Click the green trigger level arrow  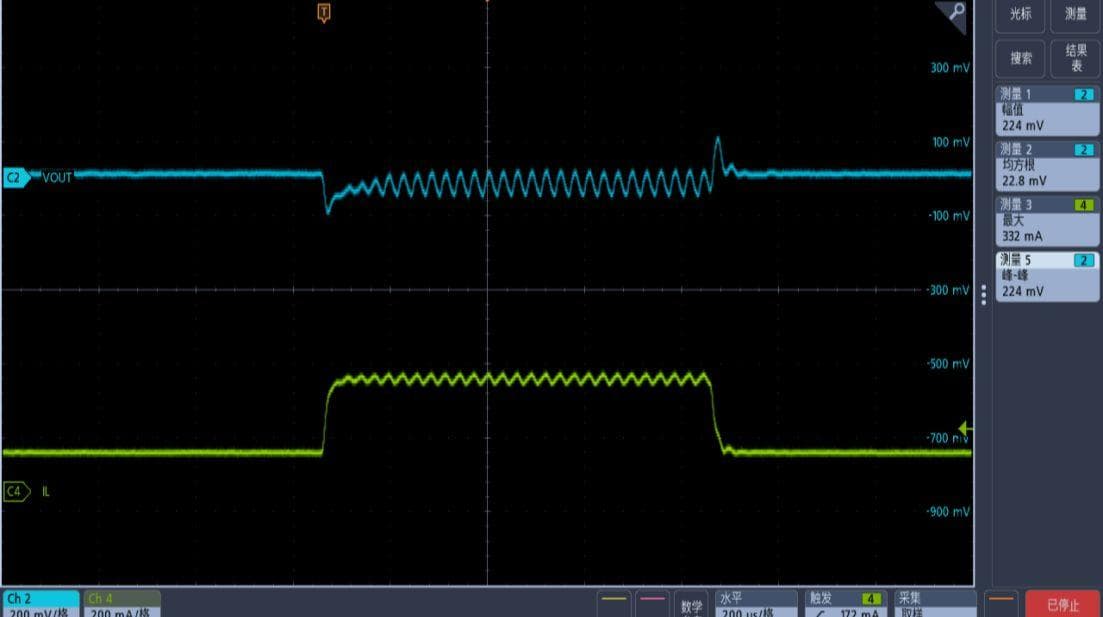pyautogui.click(x=966, y=428)
